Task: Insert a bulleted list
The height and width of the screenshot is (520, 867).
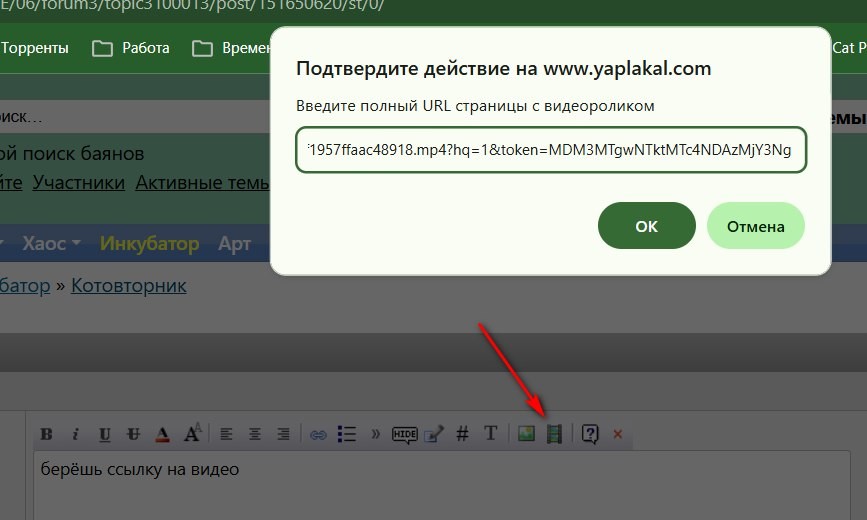Action: point(347,434)
